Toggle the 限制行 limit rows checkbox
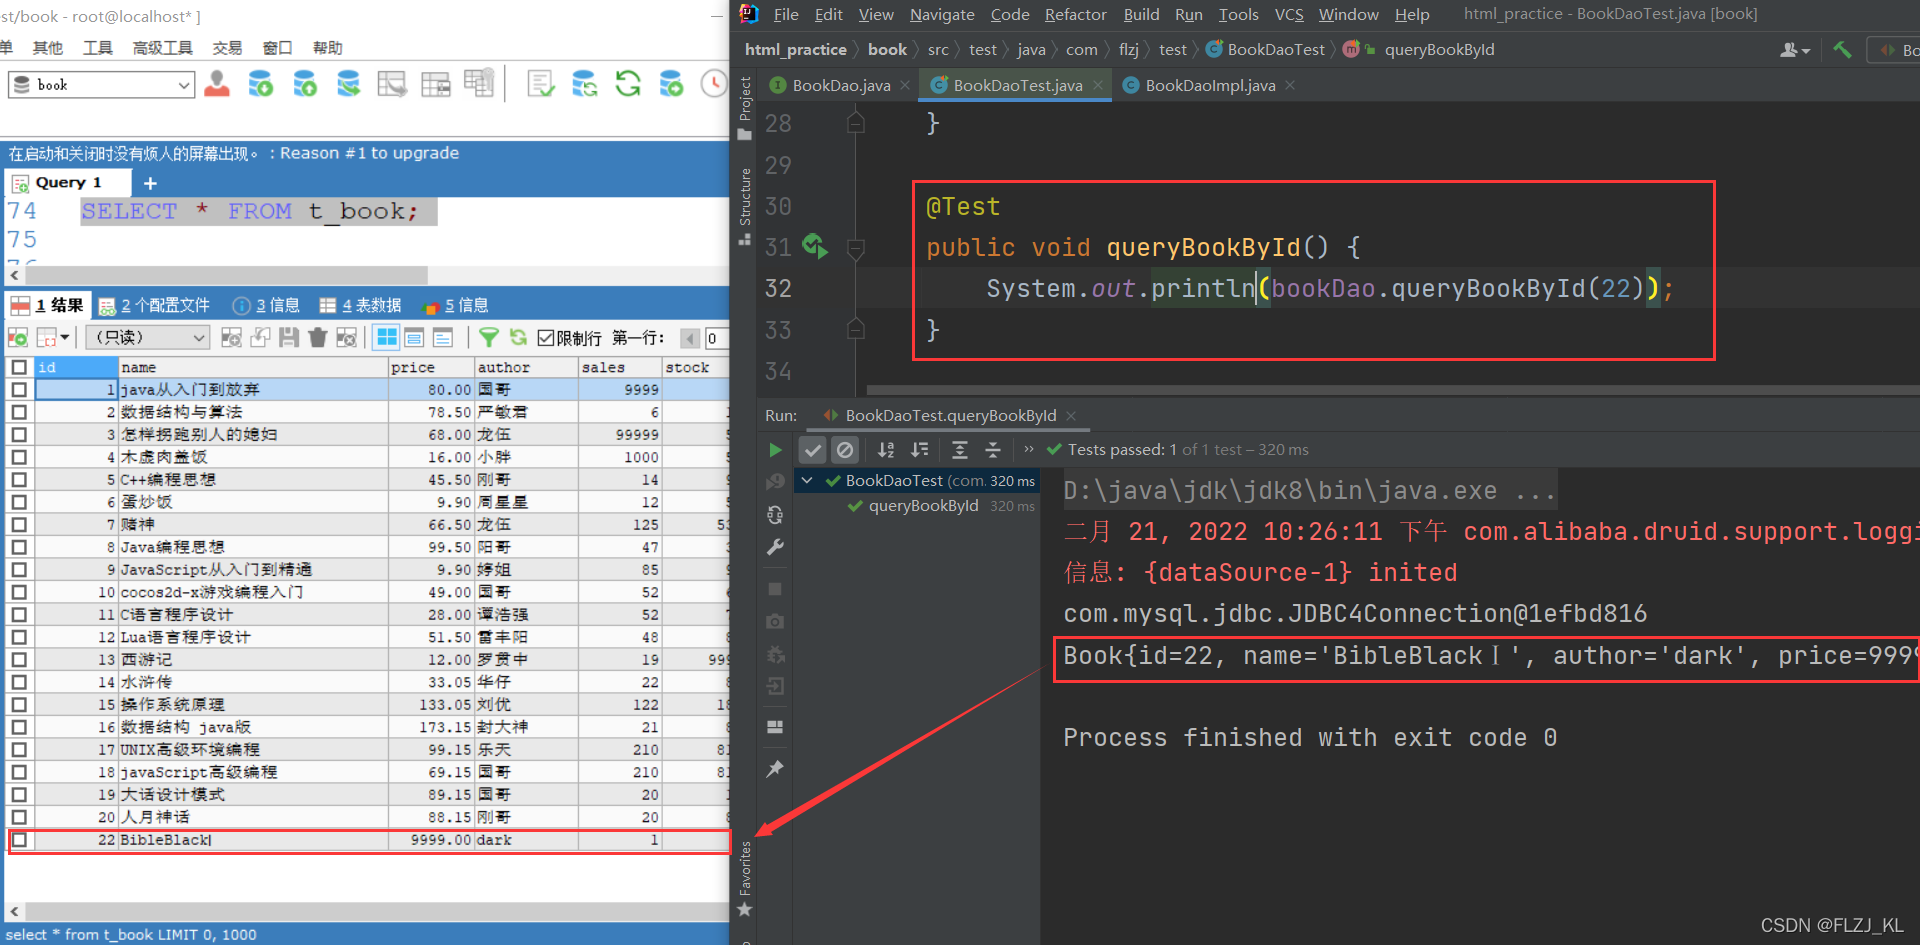1920x945 pixels. coord(546,337)
